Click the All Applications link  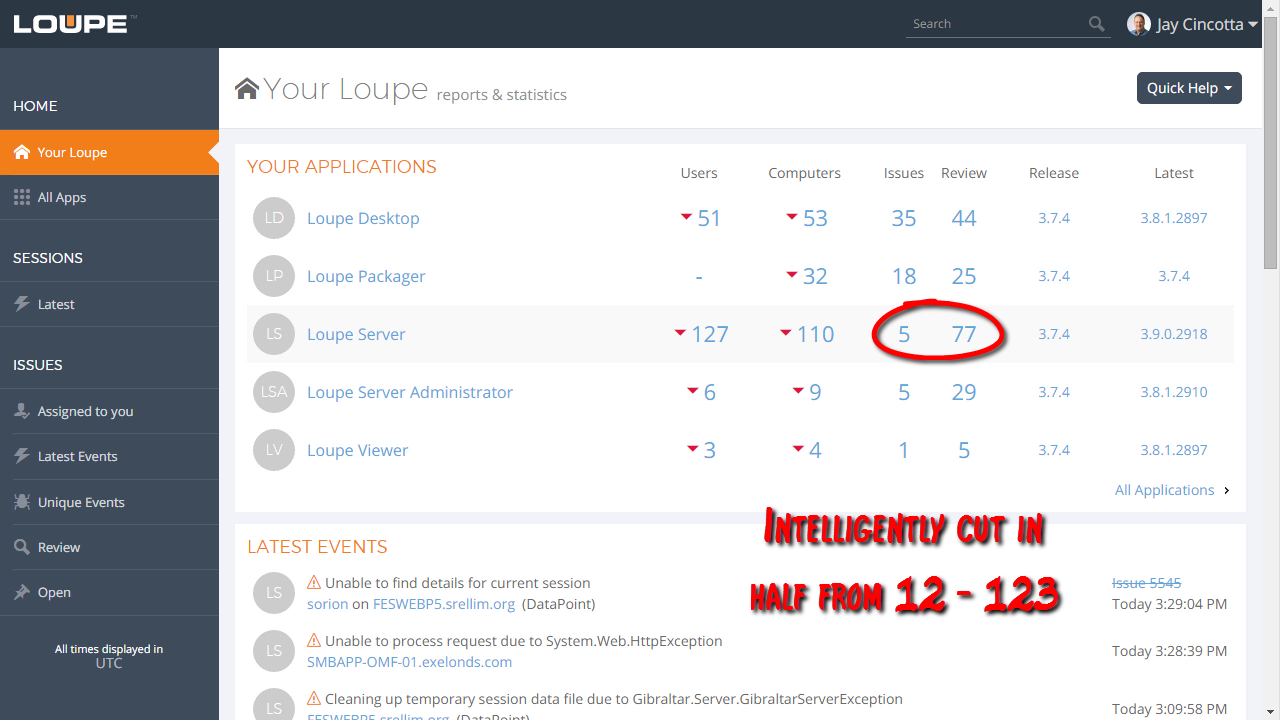(x=1164, y=490)
